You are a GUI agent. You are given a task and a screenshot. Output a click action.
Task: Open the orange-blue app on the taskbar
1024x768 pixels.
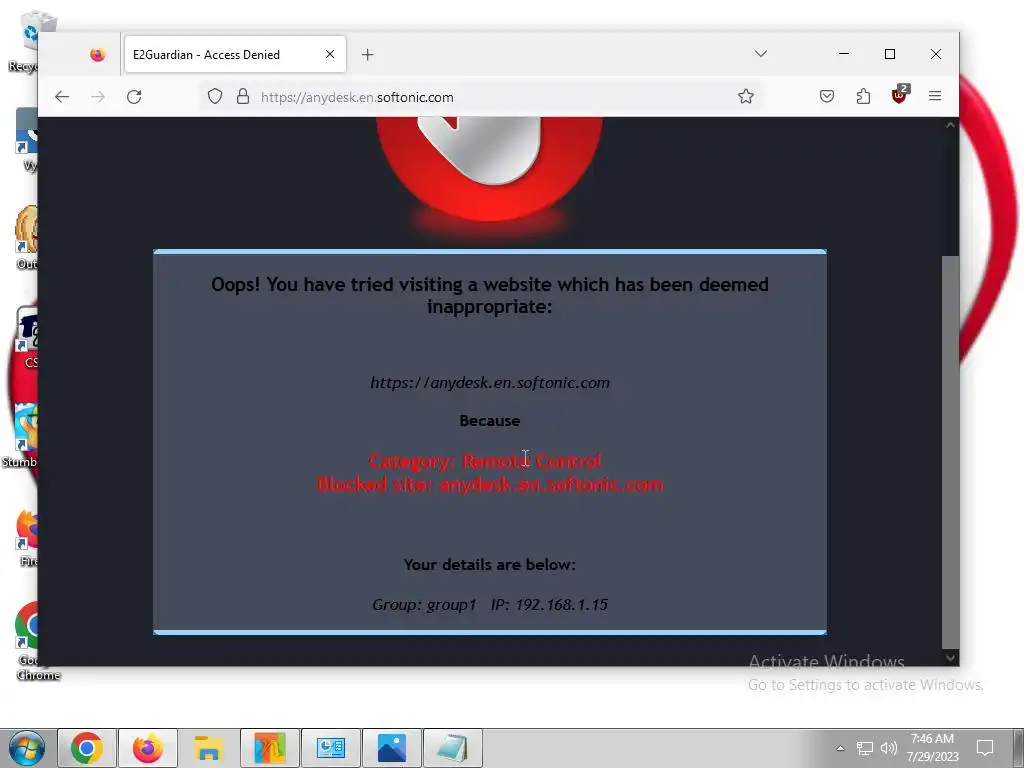click(x=270, y=748)
